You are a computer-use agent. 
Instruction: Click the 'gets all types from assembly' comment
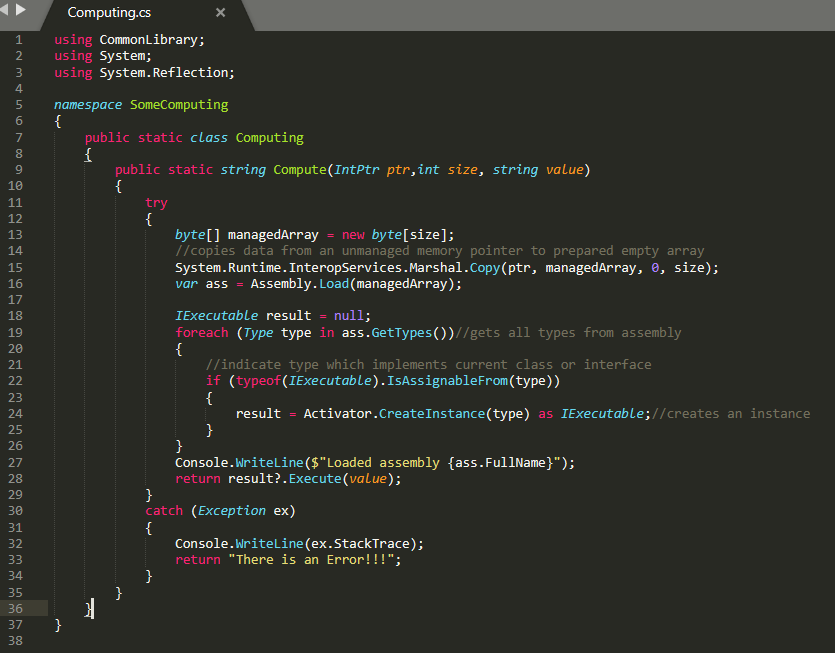tap(568, 333)
